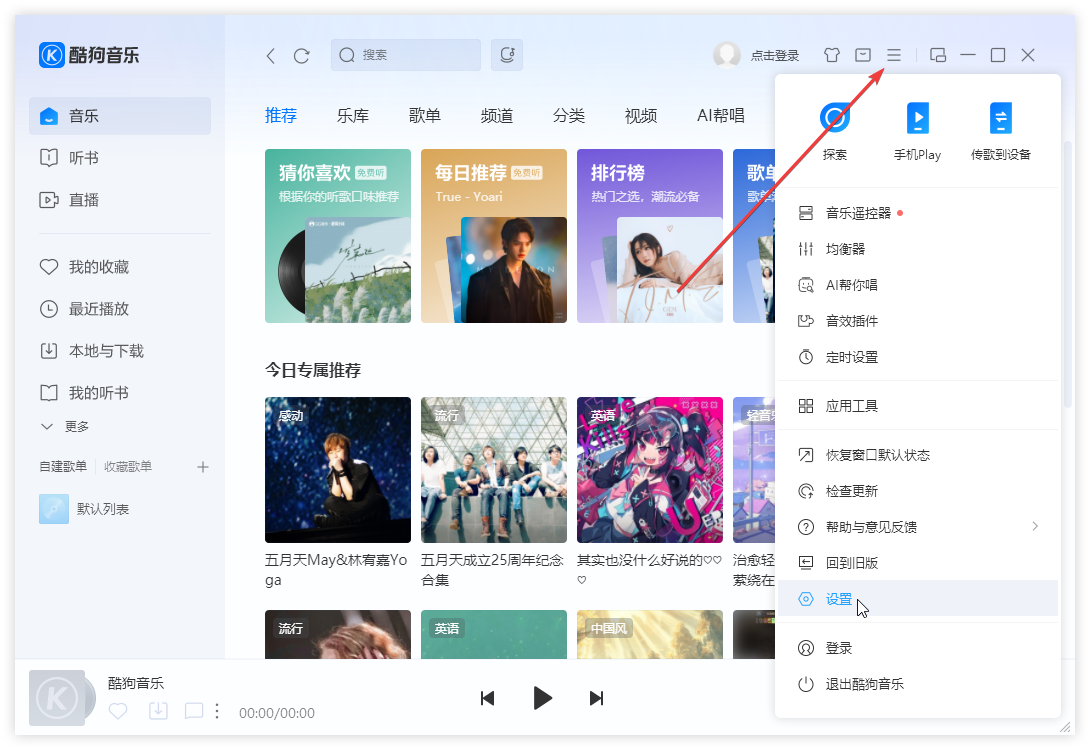This screenshot has height=750, width=1090.
Task: Open the dropdown arrow next to skin icon
Action: 862,55
